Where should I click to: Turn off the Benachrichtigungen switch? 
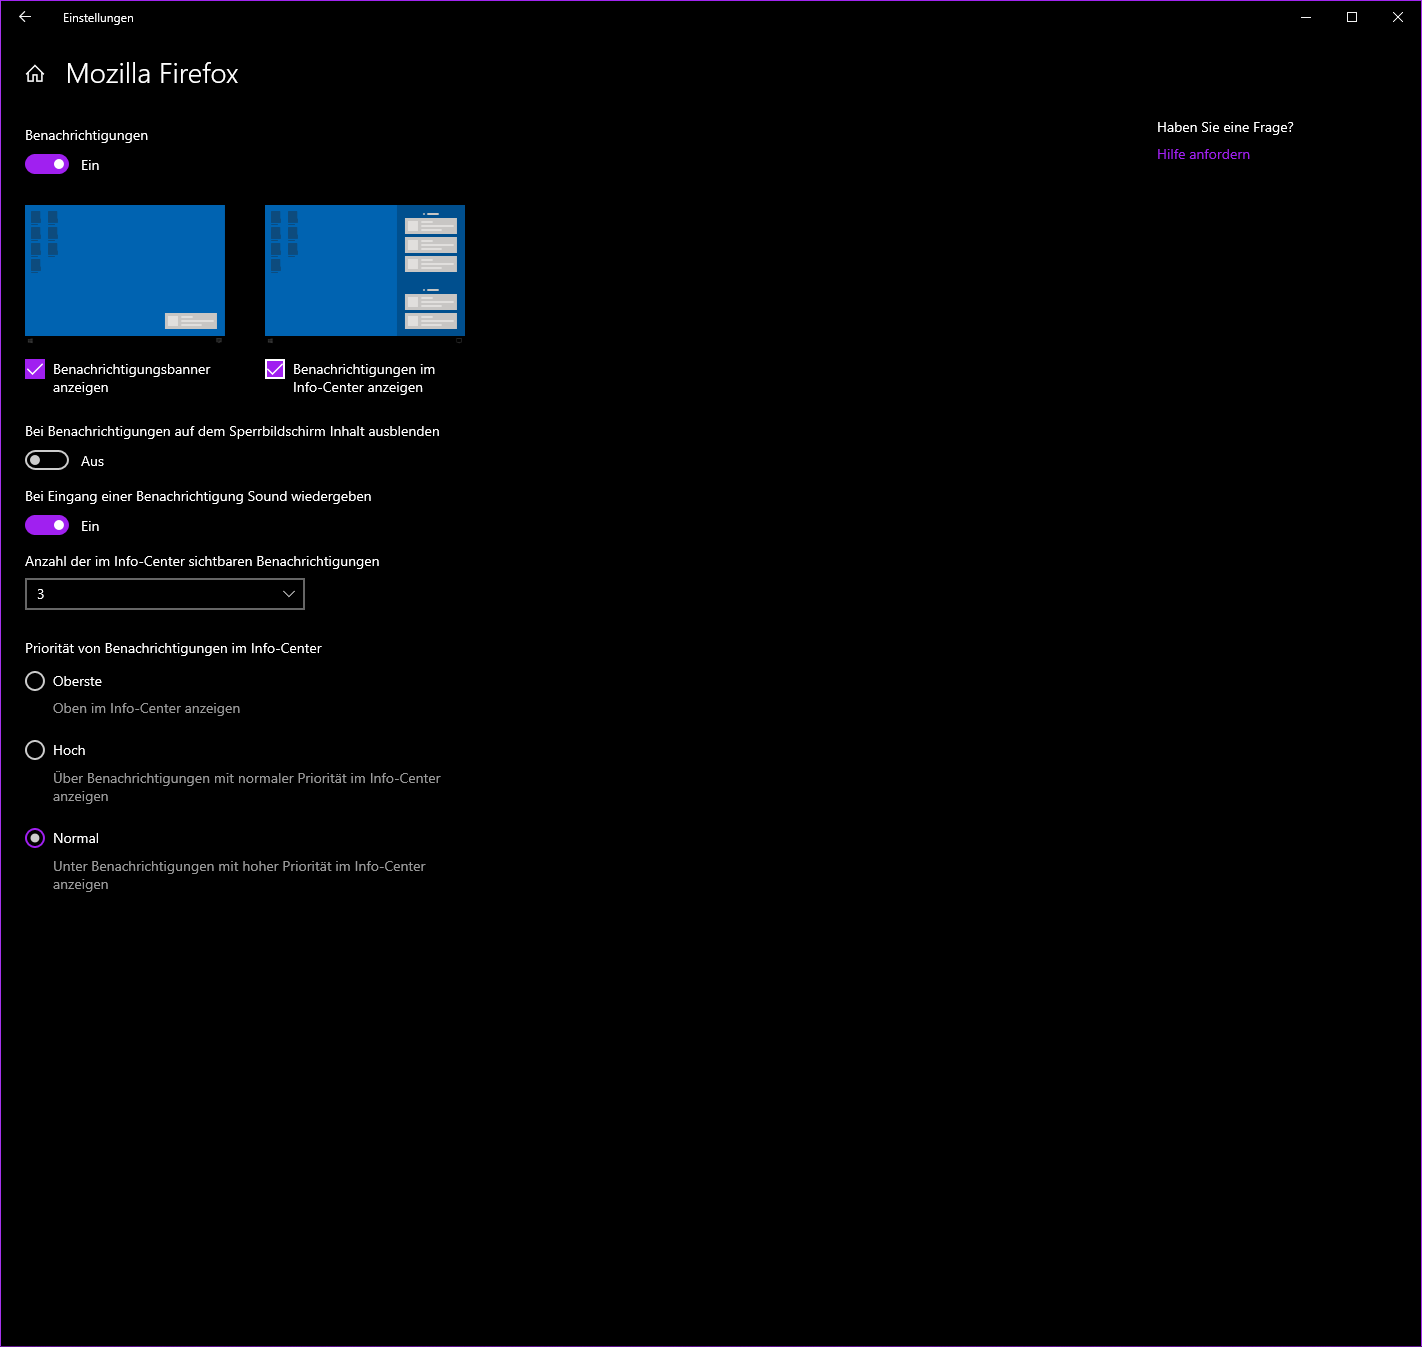47,164
